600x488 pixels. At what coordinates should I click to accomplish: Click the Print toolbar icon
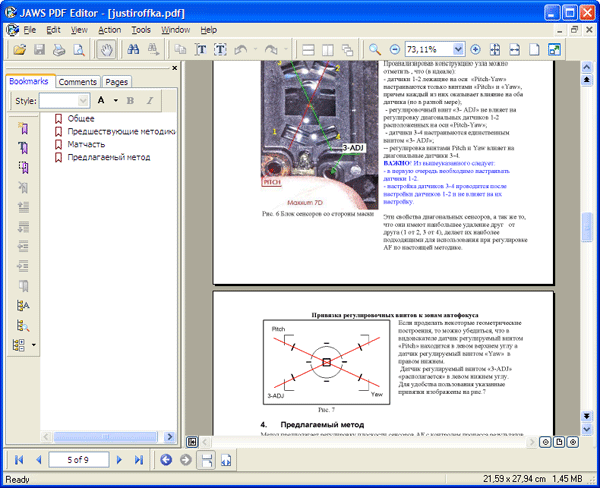[x=59, y=49]
